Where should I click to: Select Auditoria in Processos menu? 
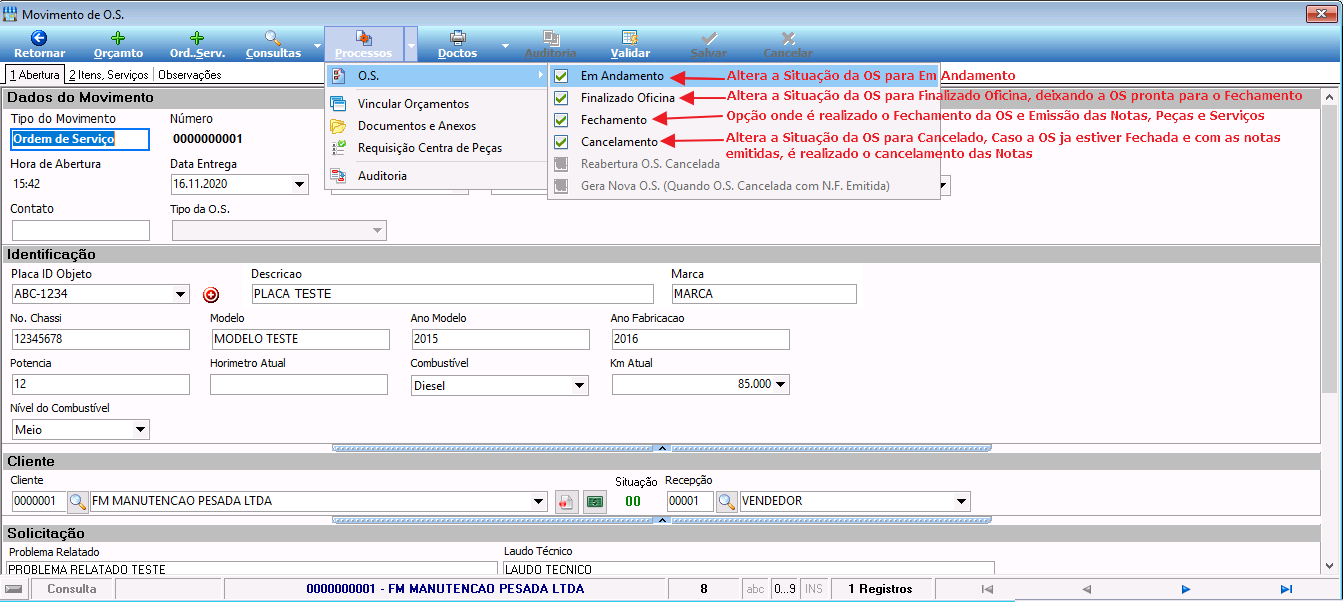(436, 176)
